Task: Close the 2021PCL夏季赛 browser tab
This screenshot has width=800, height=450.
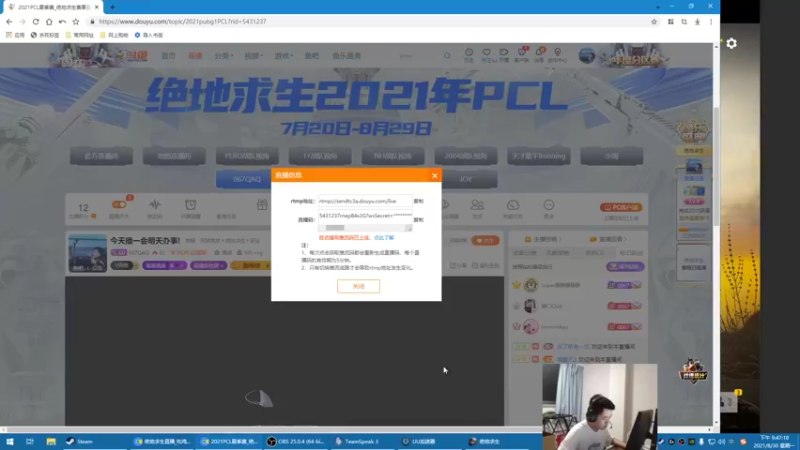Action: [96, 7]
